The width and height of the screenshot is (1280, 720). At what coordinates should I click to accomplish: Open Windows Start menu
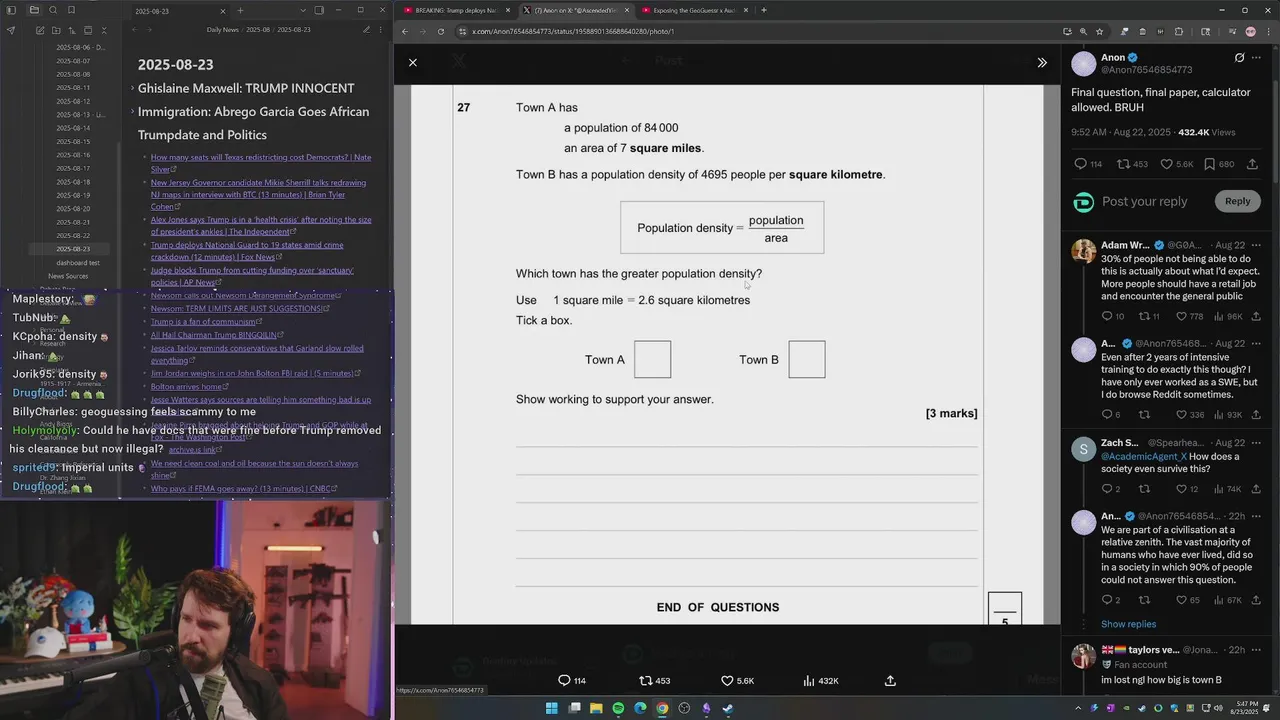pos(551,708)
